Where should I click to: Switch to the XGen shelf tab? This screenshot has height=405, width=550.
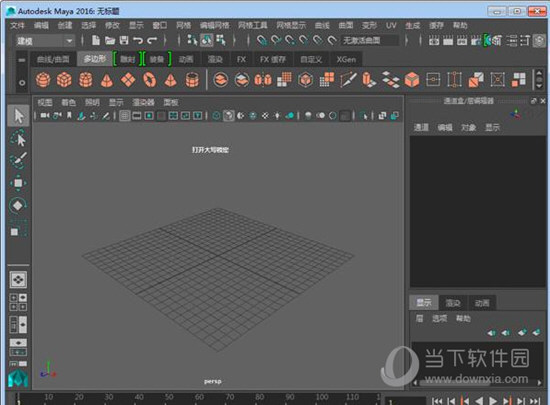[346, 59]
